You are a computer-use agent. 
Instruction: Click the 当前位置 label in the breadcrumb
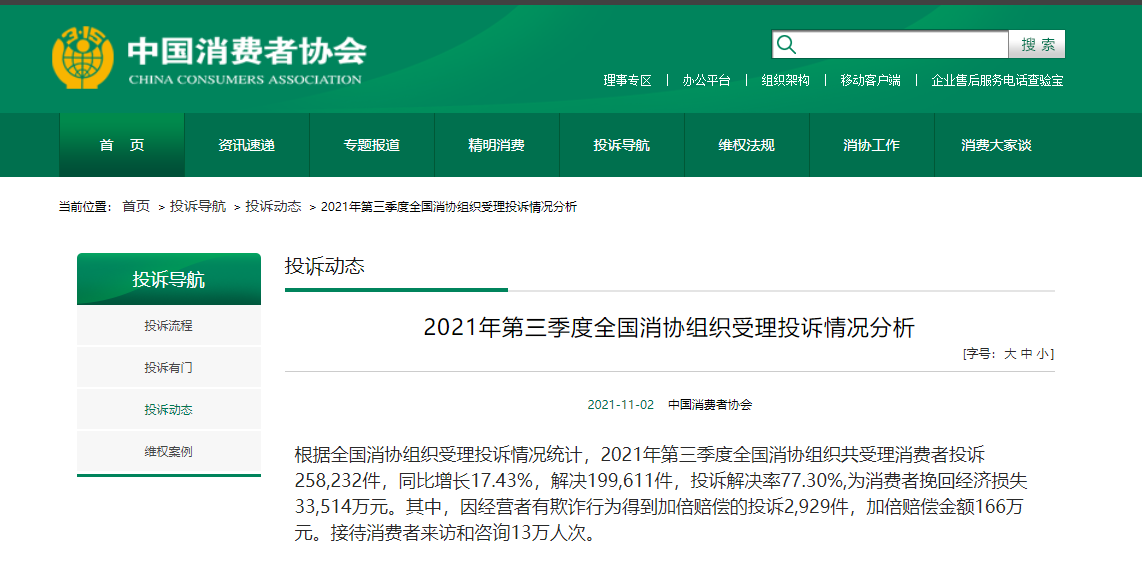click(83, 207)
